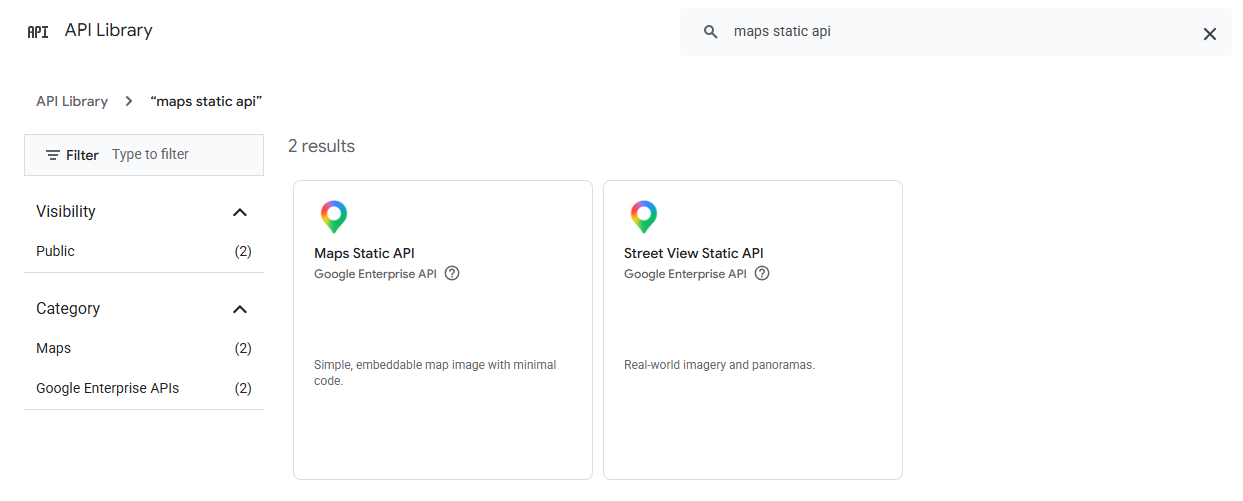Click the Filter label
The height and width of the screenshot is (501, 1243).
click(x=82, y=155)
